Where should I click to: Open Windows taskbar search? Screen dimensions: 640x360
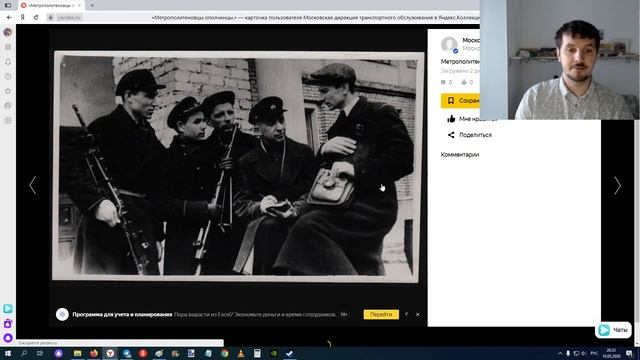point(24,353)
